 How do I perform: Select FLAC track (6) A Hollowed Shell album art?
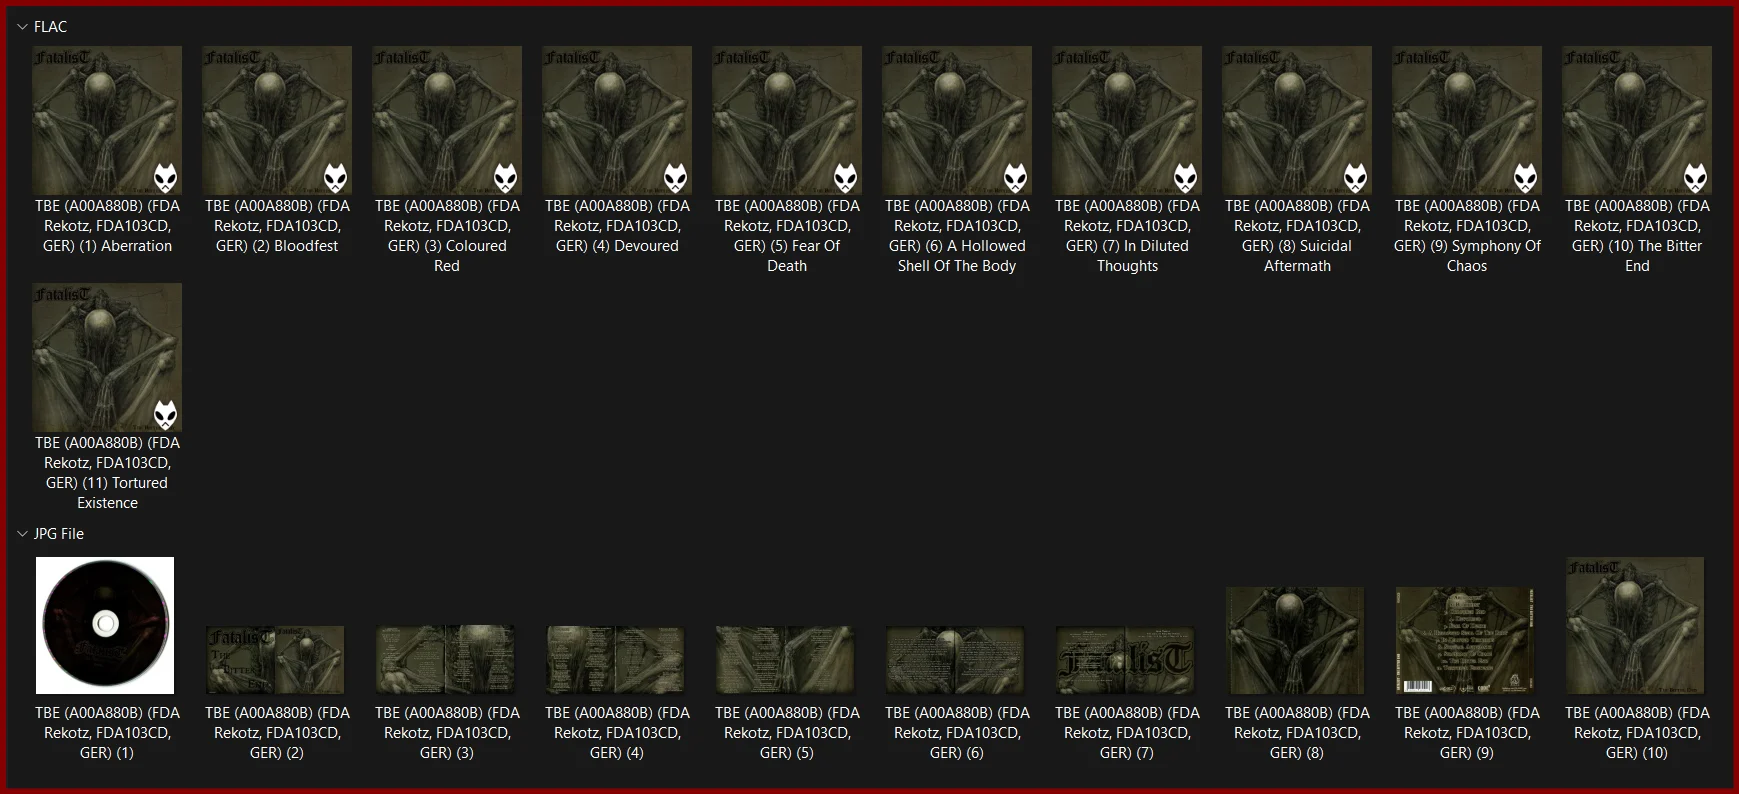point(957,120)
